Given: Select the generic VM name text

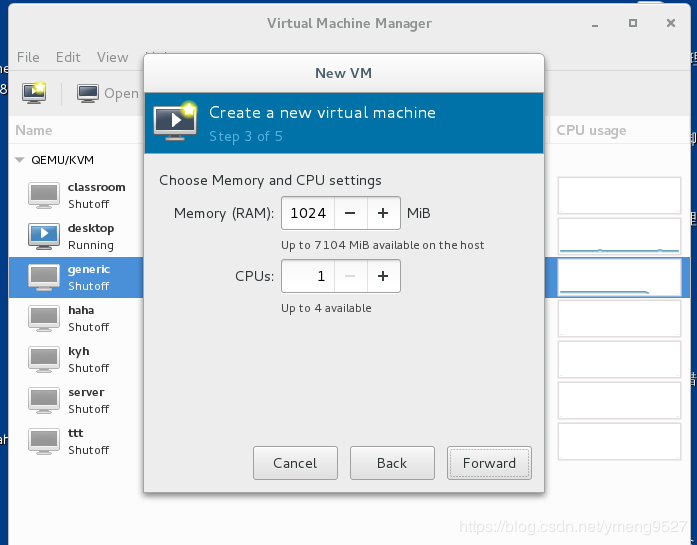Looking at the screenshot, I should pos(89,269).
